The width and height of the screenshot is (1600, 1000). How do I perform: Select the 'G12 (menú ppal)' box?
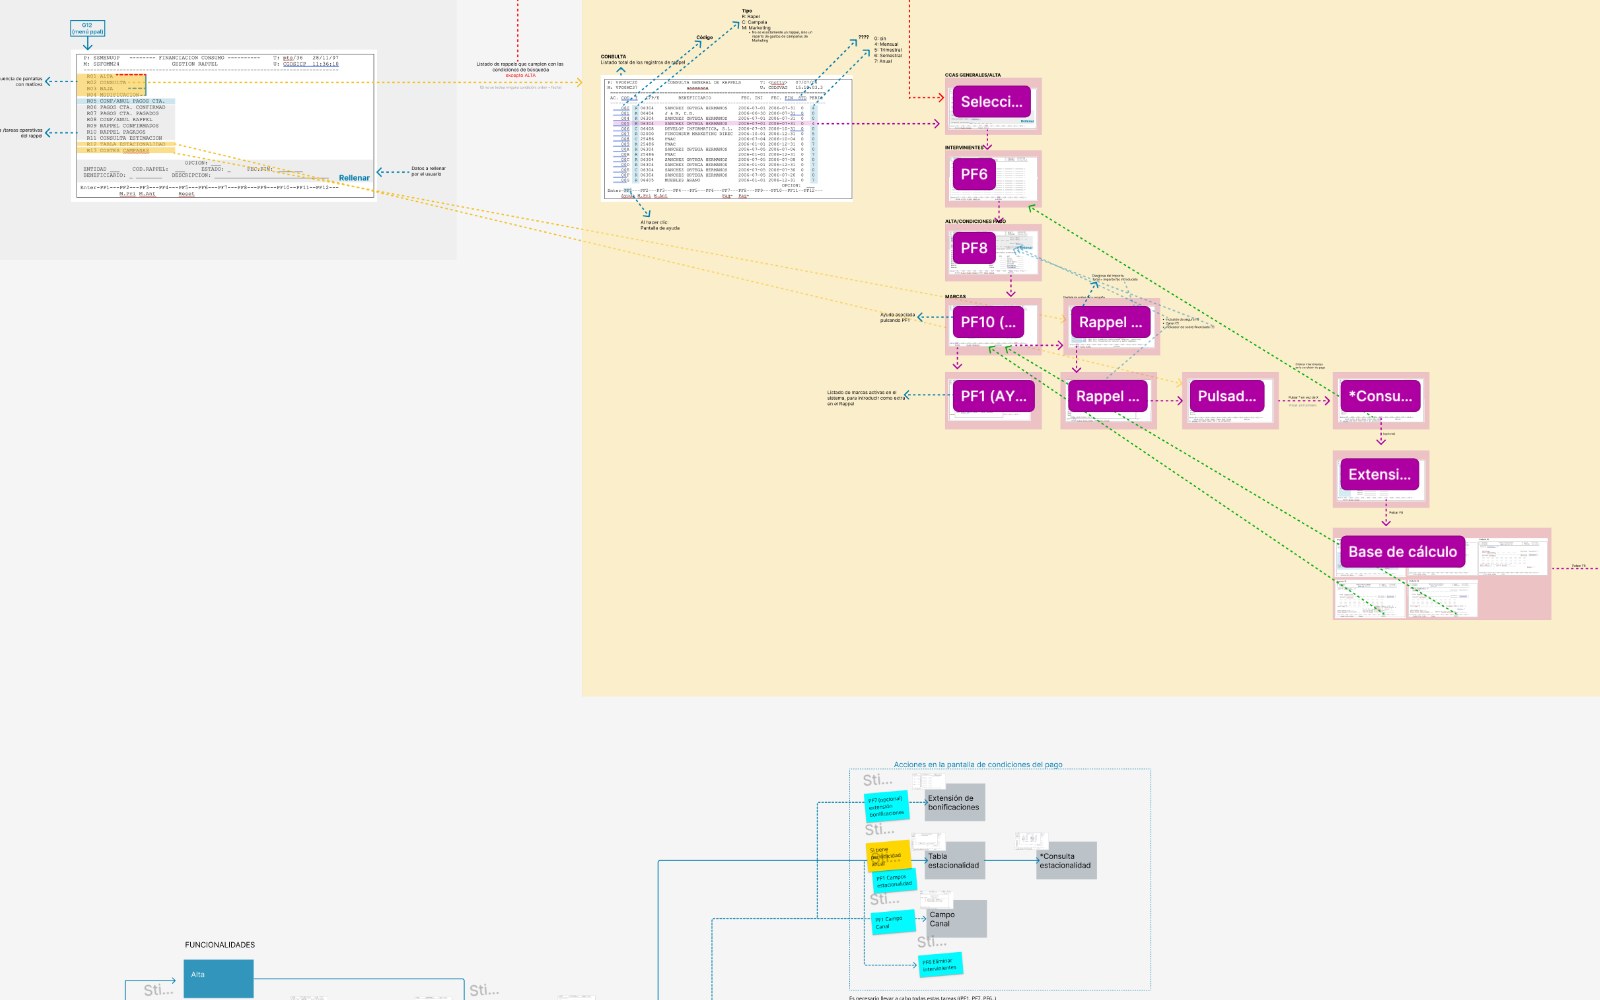point(87,29)
